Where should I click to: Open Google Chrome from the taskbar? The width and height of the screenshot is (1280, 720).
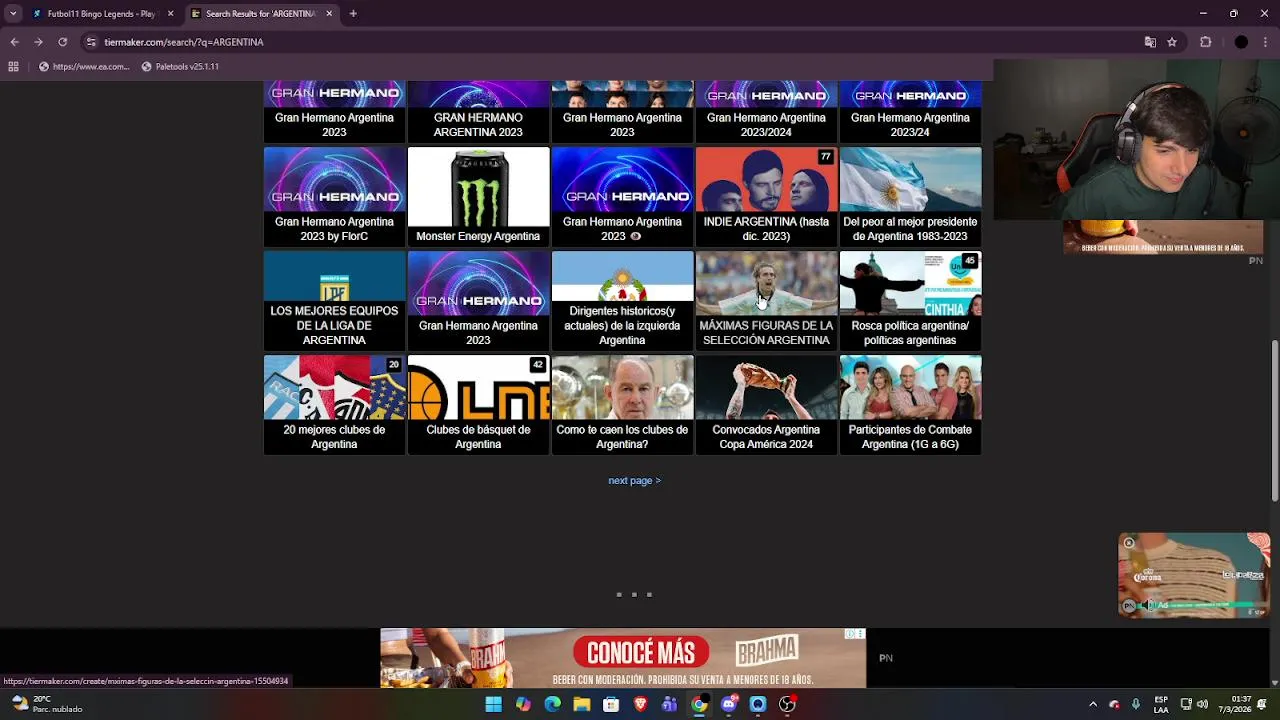(699, 704)
